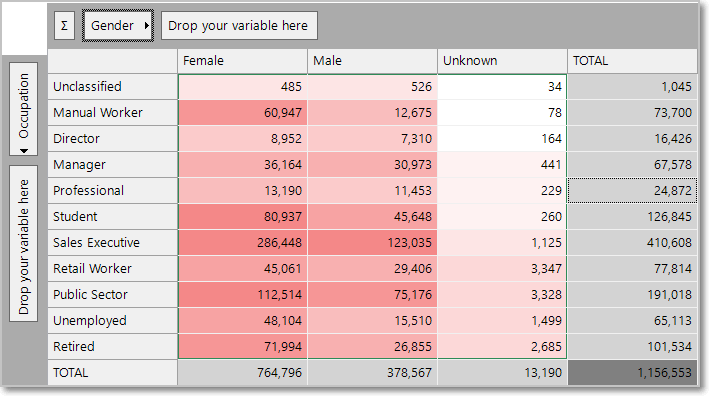Select the Retired row header

(x=113, y=347)
